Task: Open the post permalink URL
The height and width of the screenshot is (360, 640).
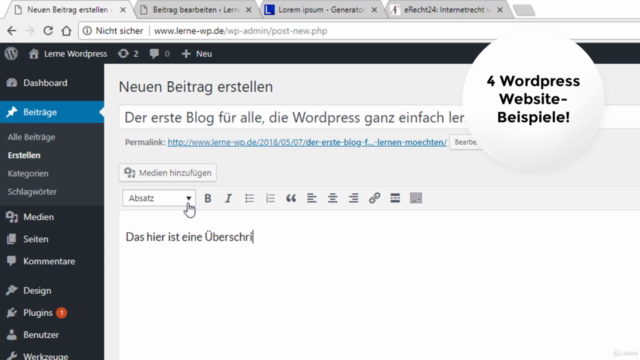Action: pos(307,142)
